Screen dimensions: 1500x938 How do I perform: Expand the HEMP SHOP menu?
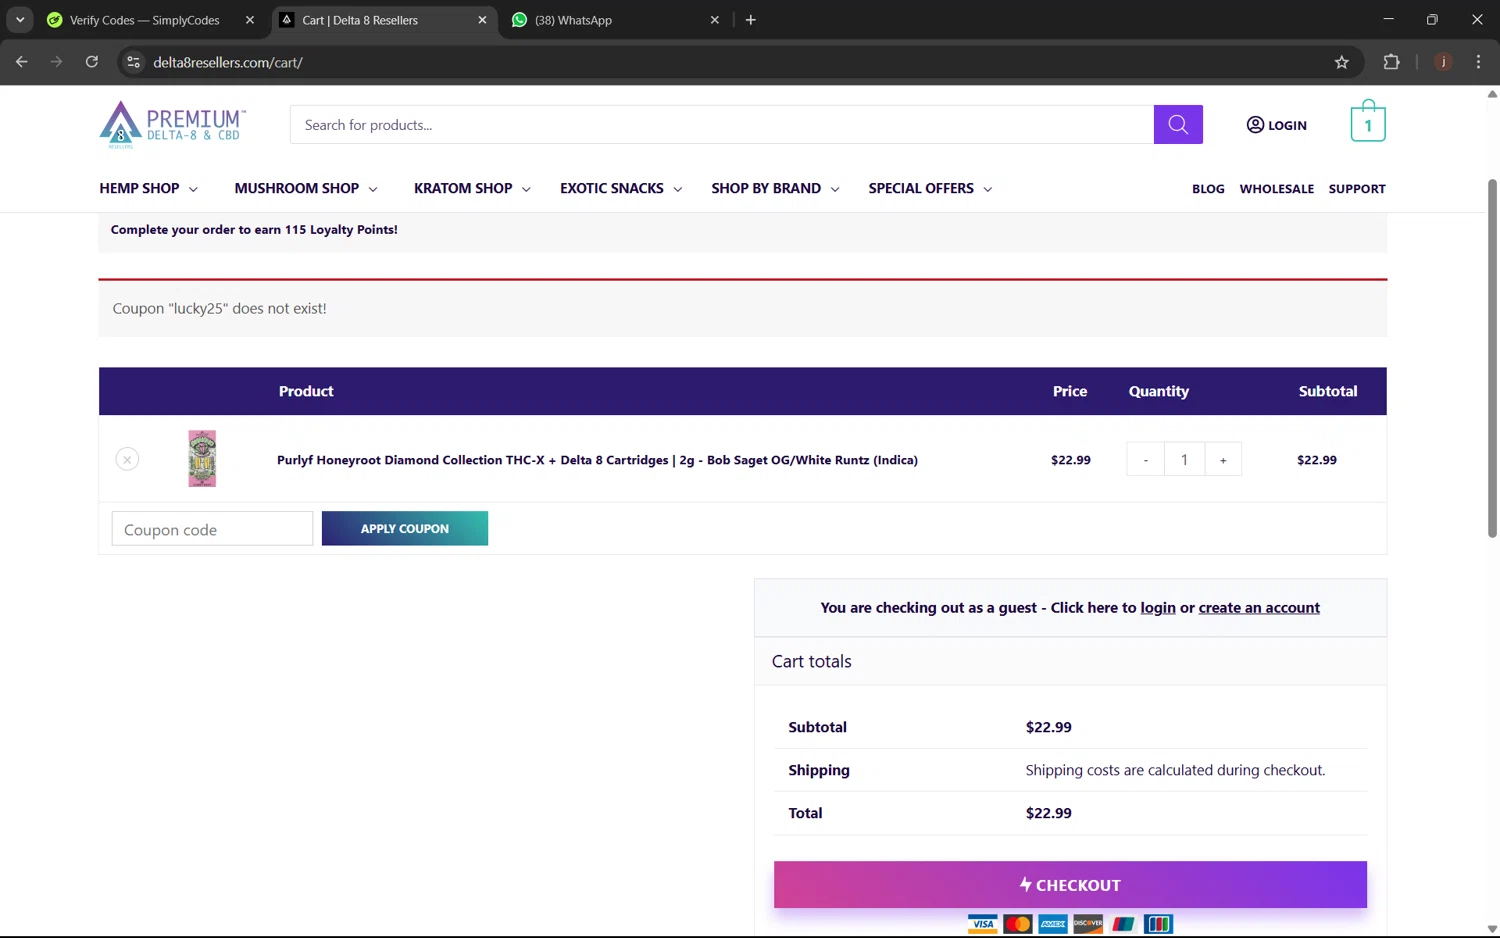coord(148,188)
